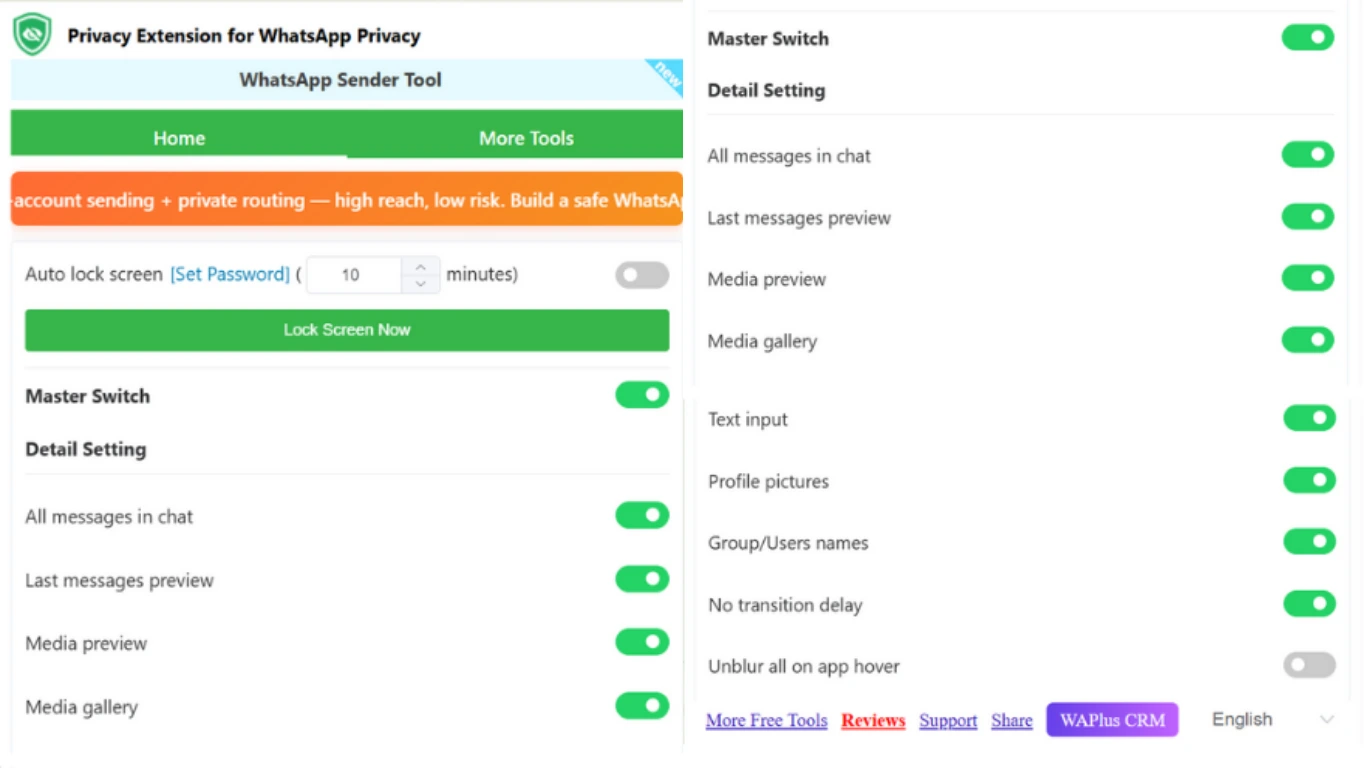Image resolution: width=1366 pixels, height=768 pixels.
Task: Open the WAPlus CRM button
Action: pos(1111,719)
